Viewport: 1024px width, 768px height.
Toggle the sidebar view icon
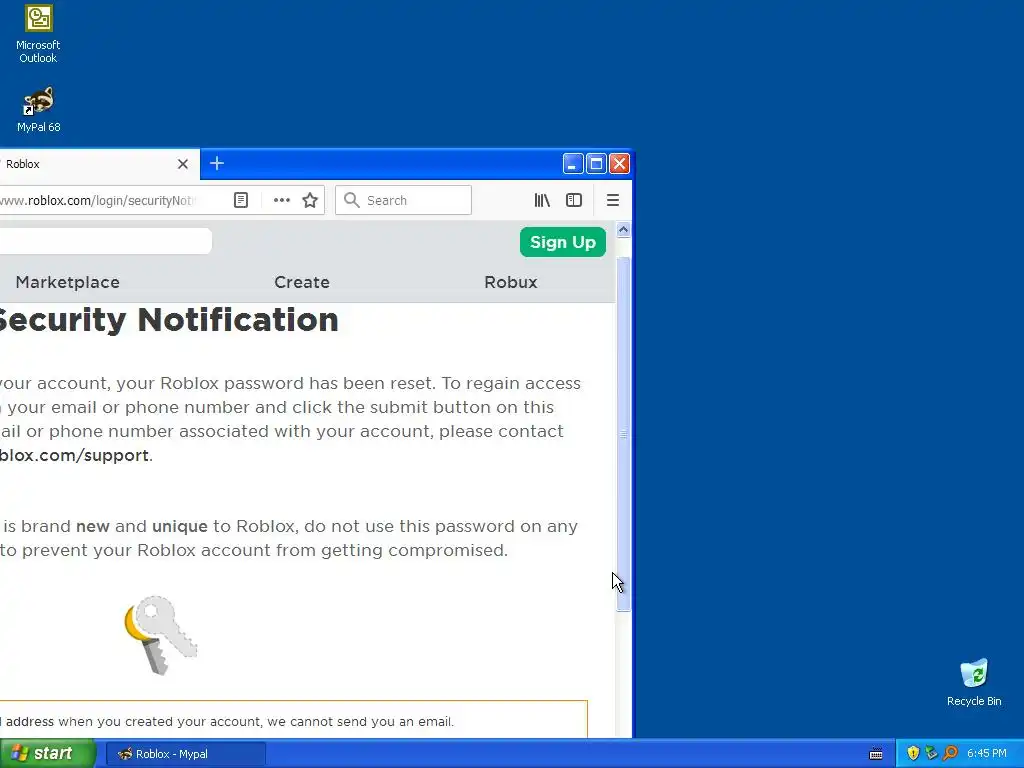click(x=573, y=200)
